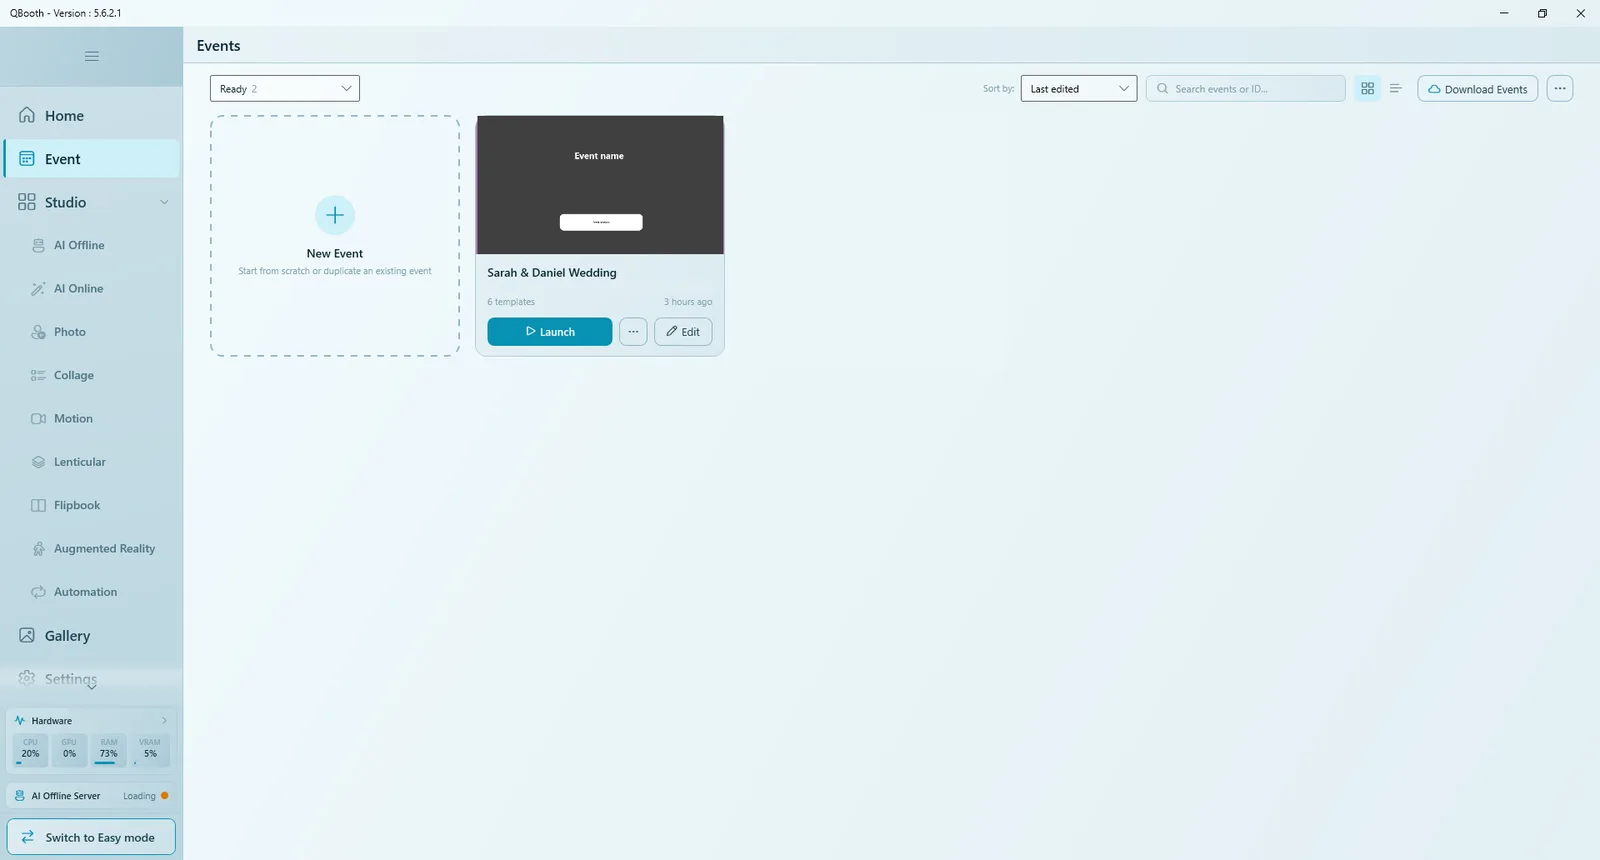Launch the Sarah & Daniel Wedding event
Image resolution: width=1600 pixels, height=860 pixels.
550,332
